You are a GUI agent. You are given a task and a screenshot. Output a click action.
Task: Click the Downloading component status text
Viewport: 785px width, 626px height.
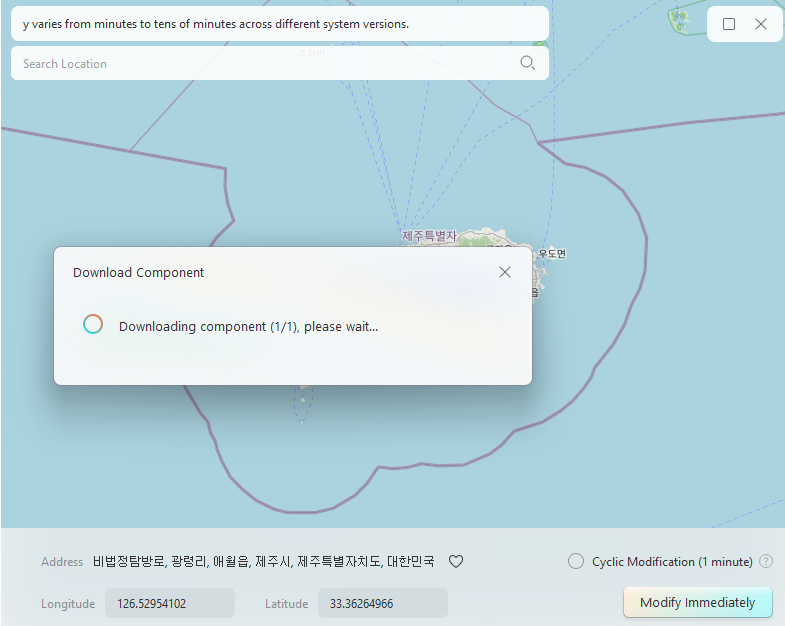click(x=248, y=327)
